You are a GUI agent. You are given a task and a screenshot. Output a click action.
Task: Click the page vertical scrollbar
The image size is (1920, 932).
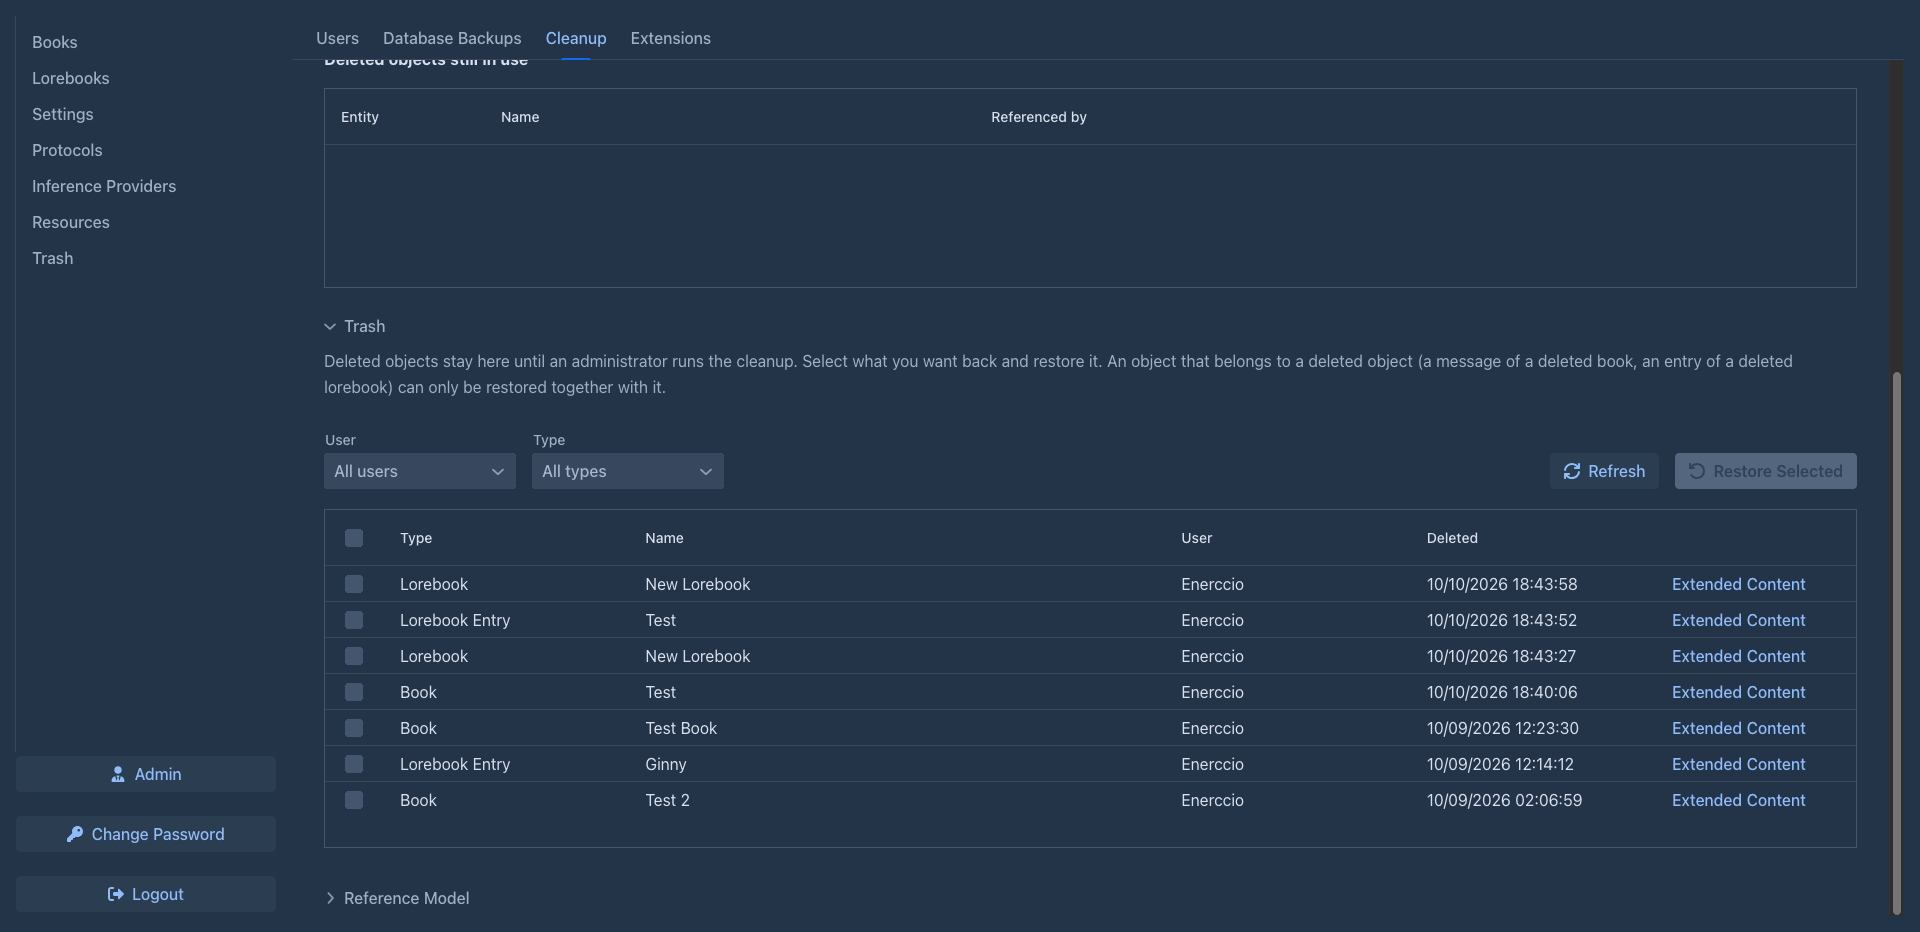(1896, 643)
